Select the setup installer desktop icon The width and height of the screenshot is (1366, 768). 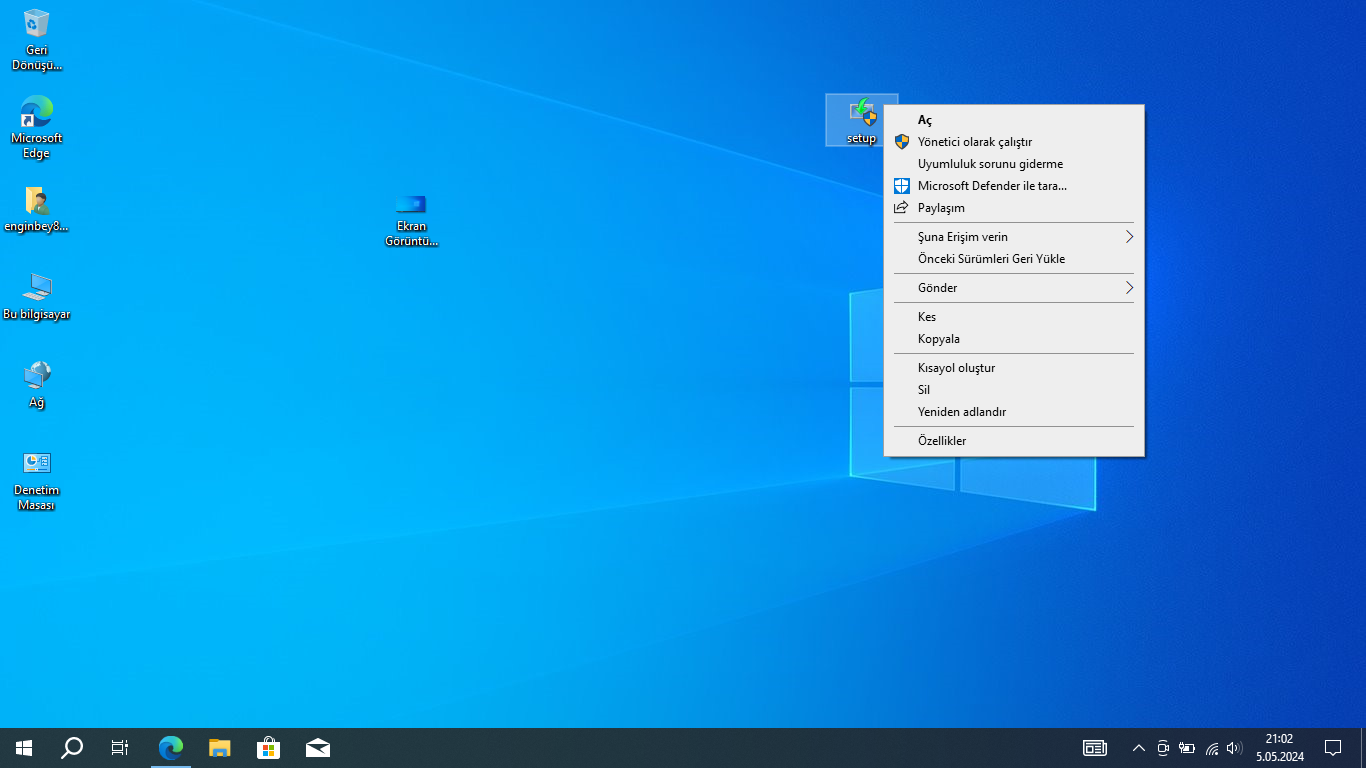click(861, 121)
